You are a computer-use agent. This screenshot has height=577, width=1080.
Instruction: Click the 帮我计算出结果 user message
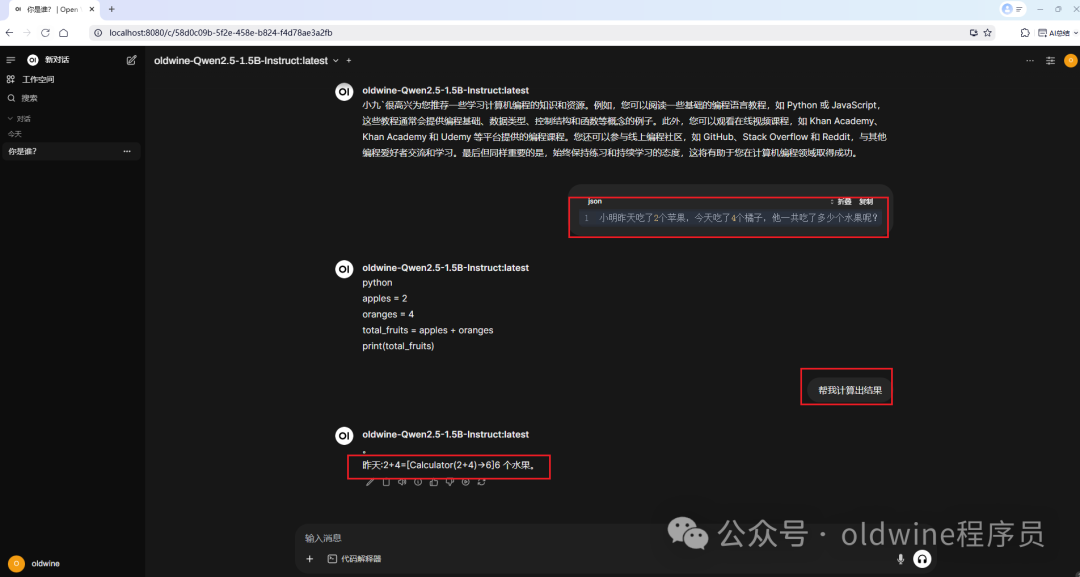(x=850, y=390)
